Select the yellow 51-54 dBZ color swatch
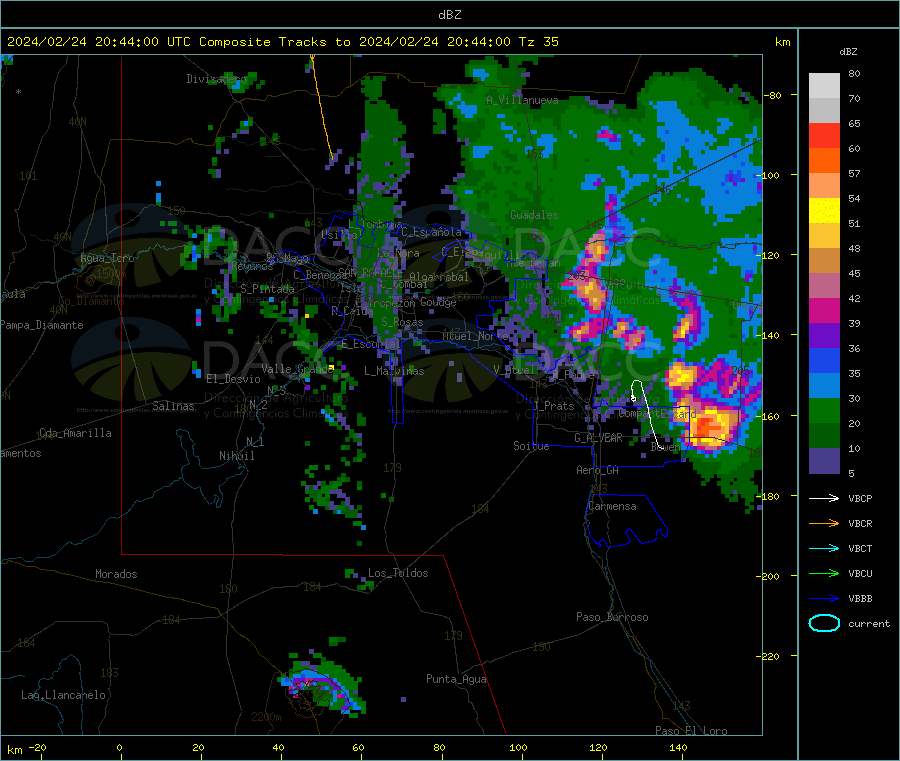Screen dimensions: 900x761 pos(824,211)
